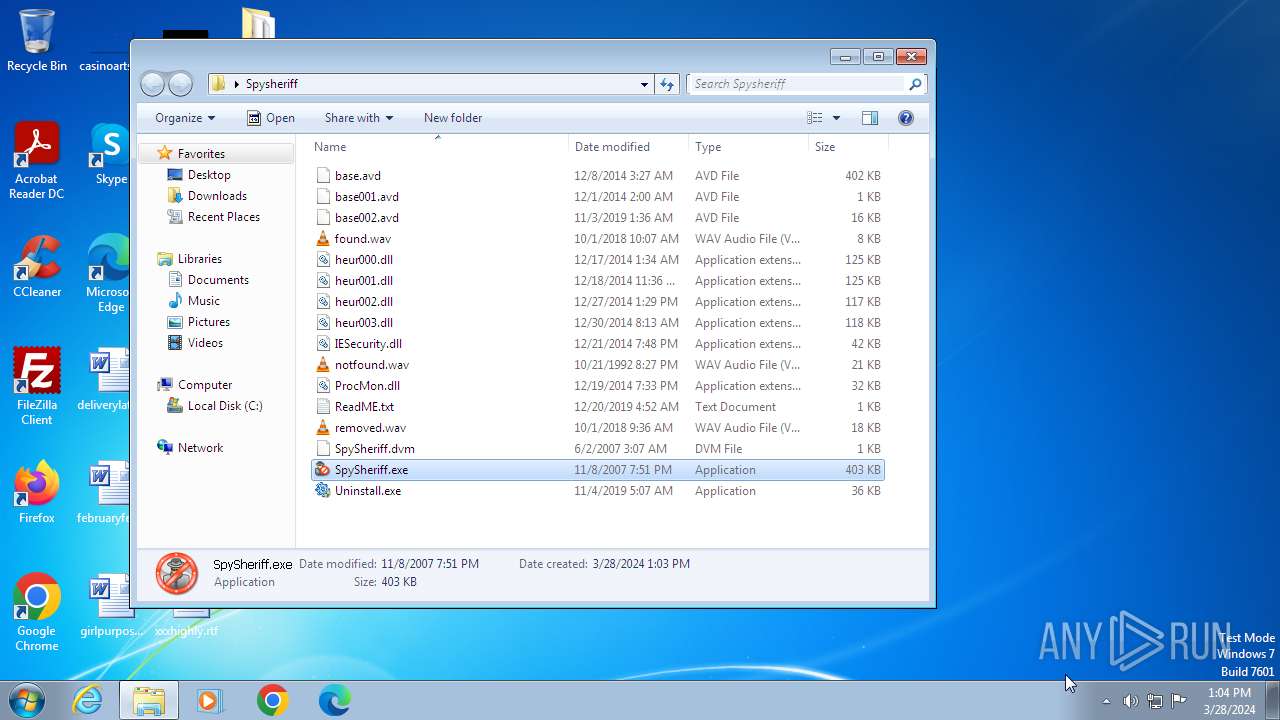Select Favorites in navigation pane
This screenshot has height=720, width=1280.
coord(201,154)
